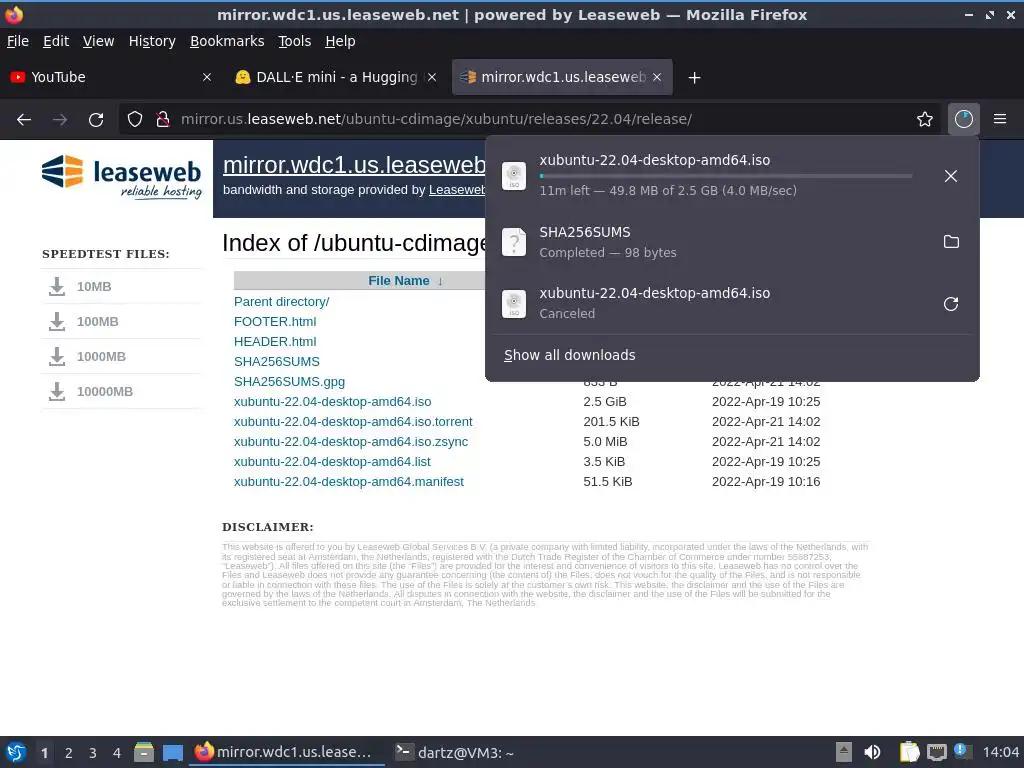Click the 201.5 KiB size cell
This screenshot has width=1024, height=768.
coord(611,422)
